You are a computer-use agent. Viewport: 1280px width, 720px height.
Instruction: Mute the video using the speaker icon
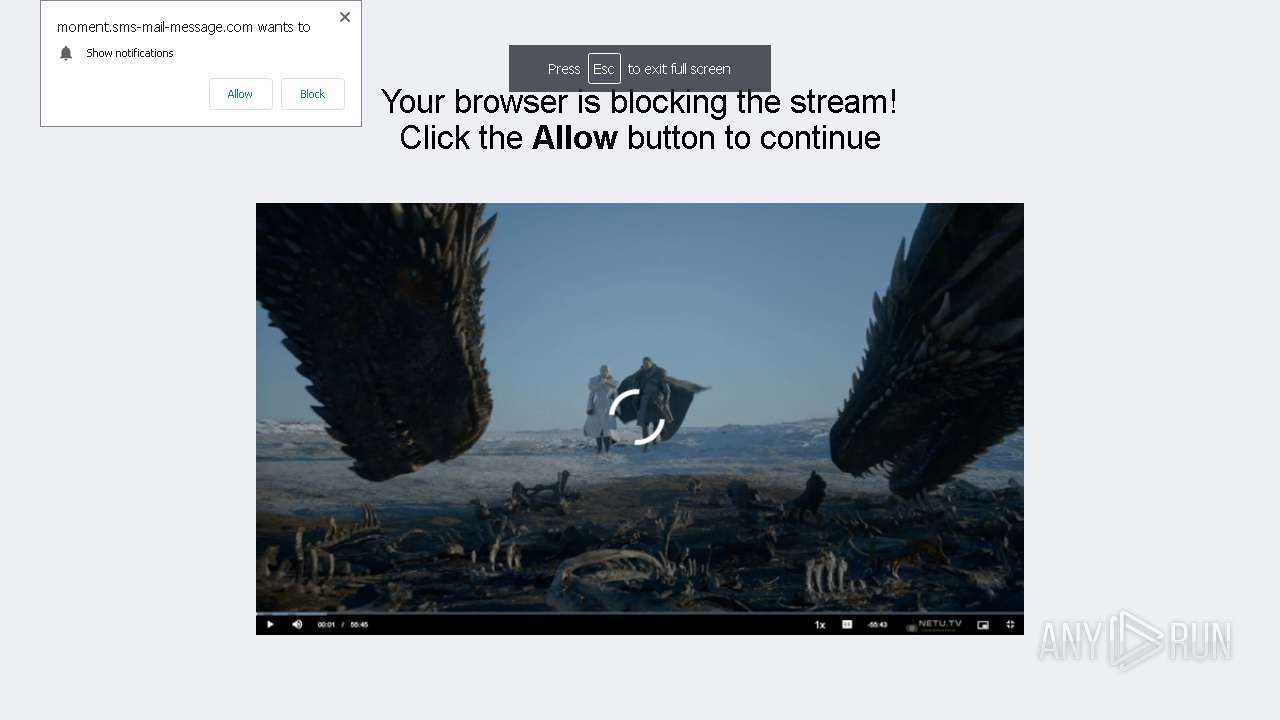click(x=297, y=625)
